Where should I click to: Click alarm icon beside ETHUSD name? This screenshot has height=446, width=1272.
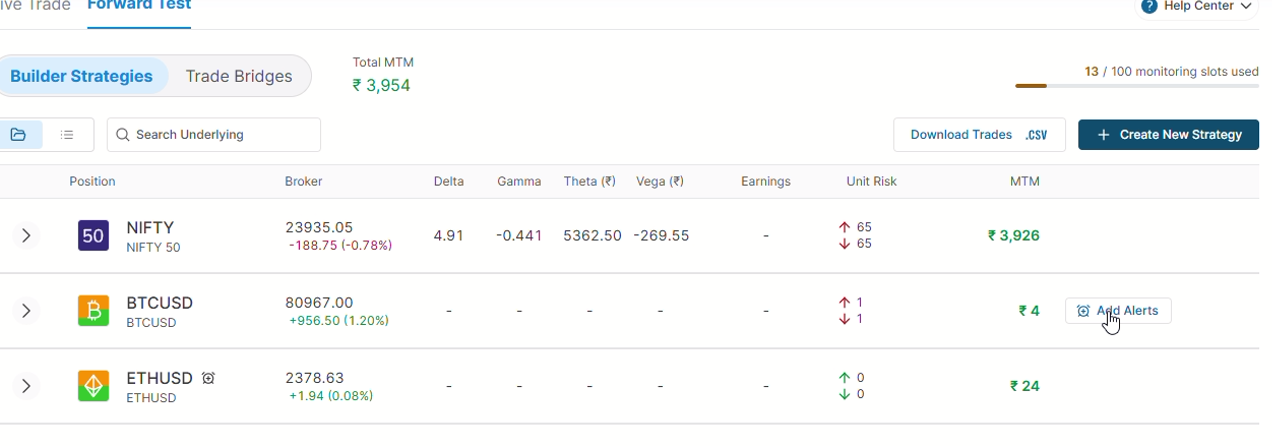click(208, 378)
